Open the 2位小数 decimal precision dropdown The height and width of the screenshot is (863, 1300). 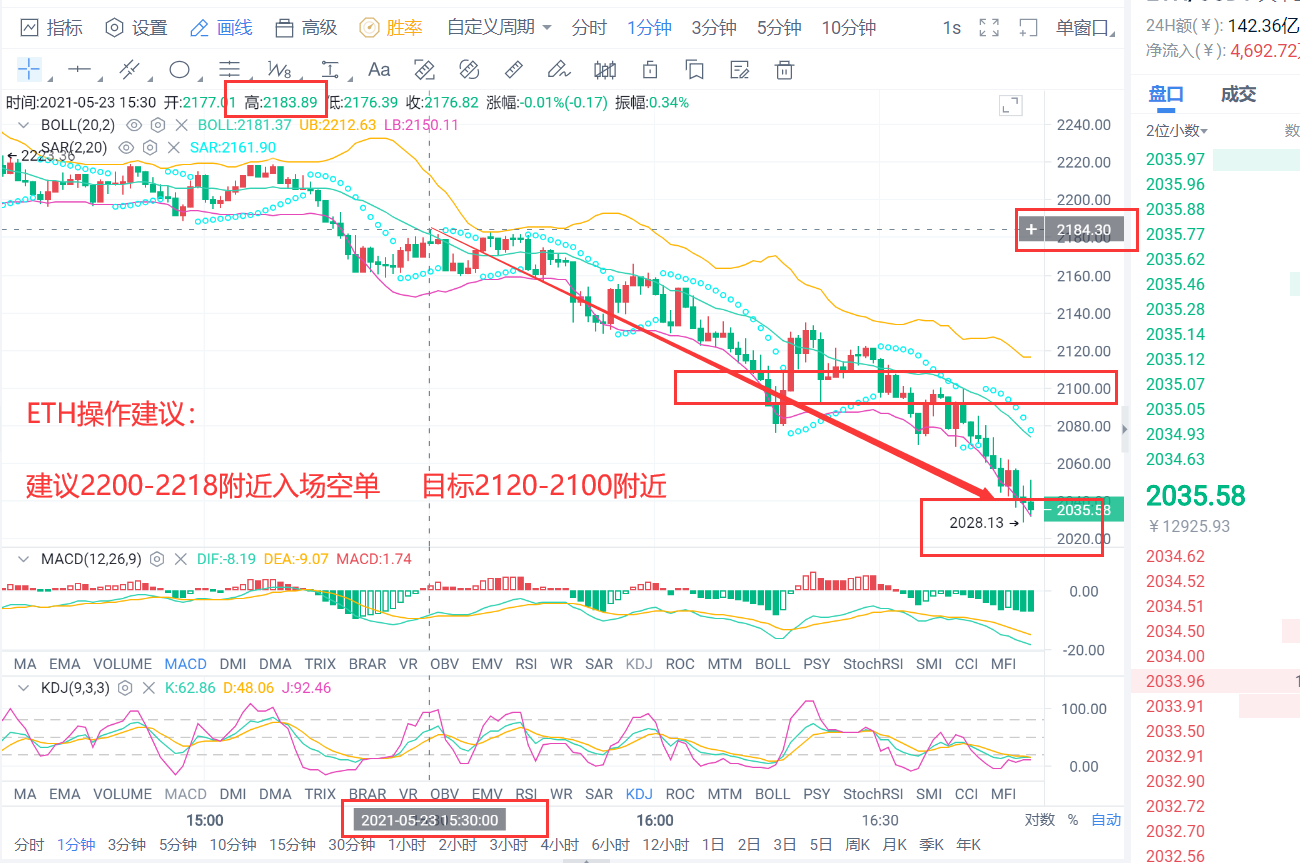click(x=1173, y=130)
